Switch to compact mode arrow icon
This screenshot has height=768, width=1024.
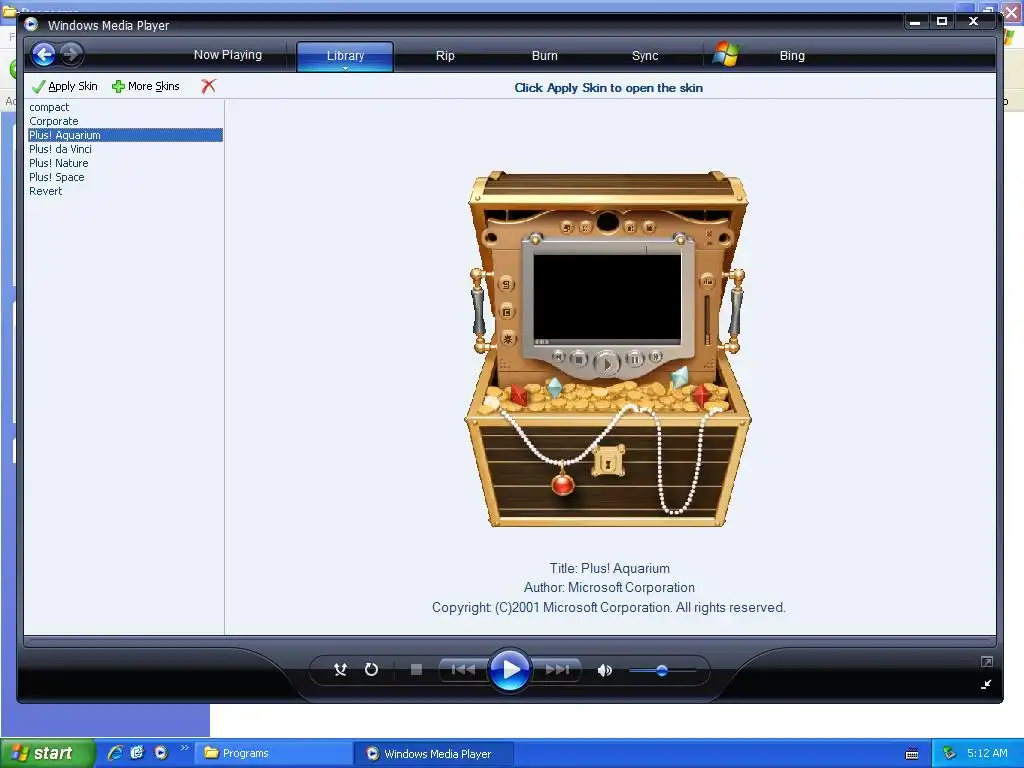pos(986,684)
